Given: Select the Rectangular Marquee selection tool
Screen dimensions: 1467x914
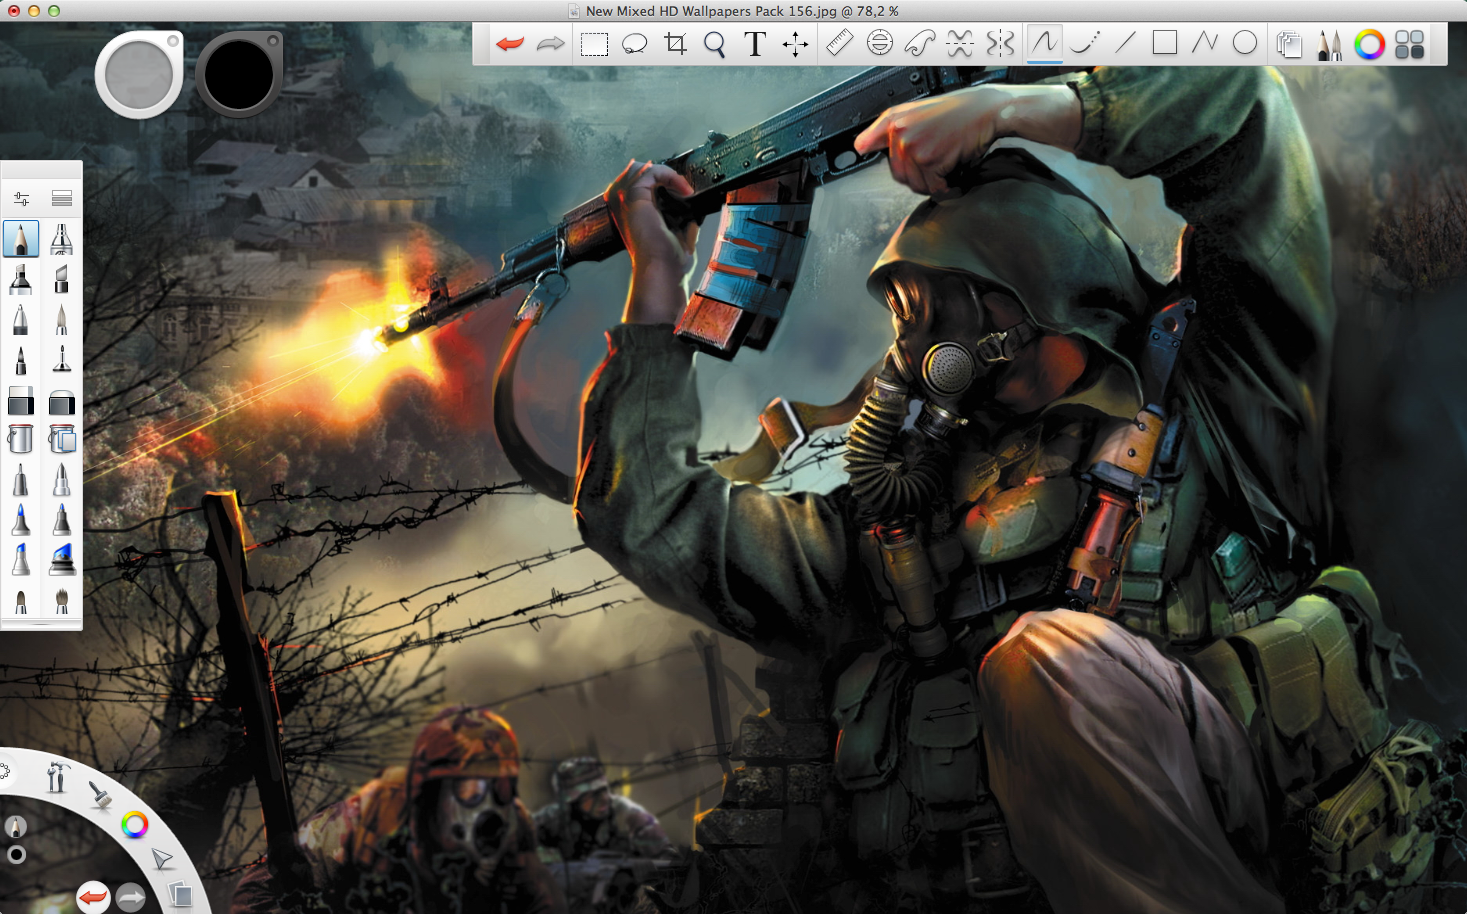Looking at the screenshot, I should tap(594, 44).
